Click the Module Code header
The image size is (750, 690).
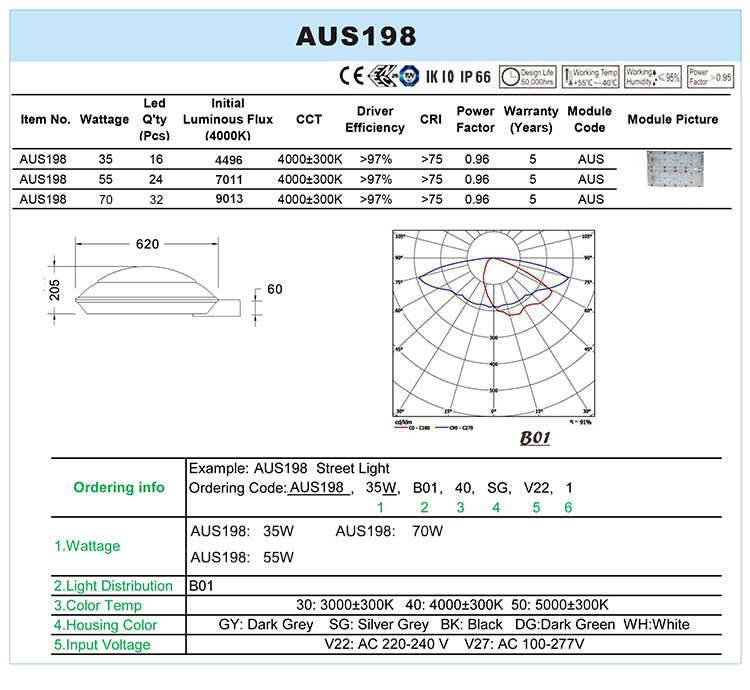click(590, 120)
